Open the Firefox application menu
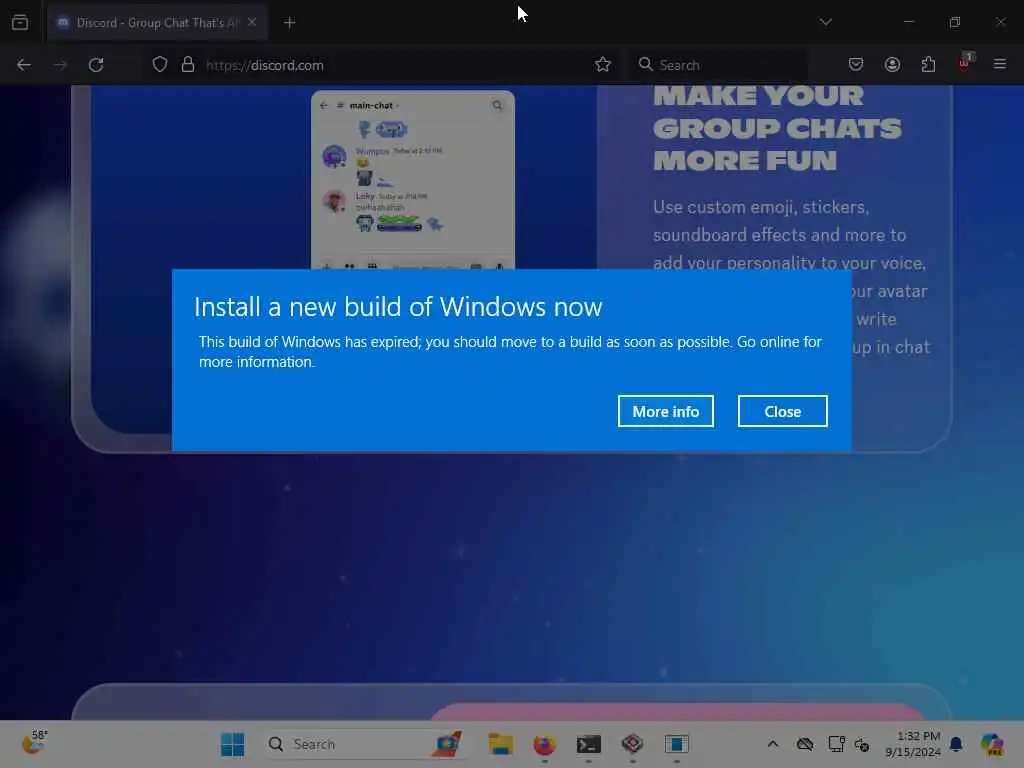 click(x=1000, y=65)
